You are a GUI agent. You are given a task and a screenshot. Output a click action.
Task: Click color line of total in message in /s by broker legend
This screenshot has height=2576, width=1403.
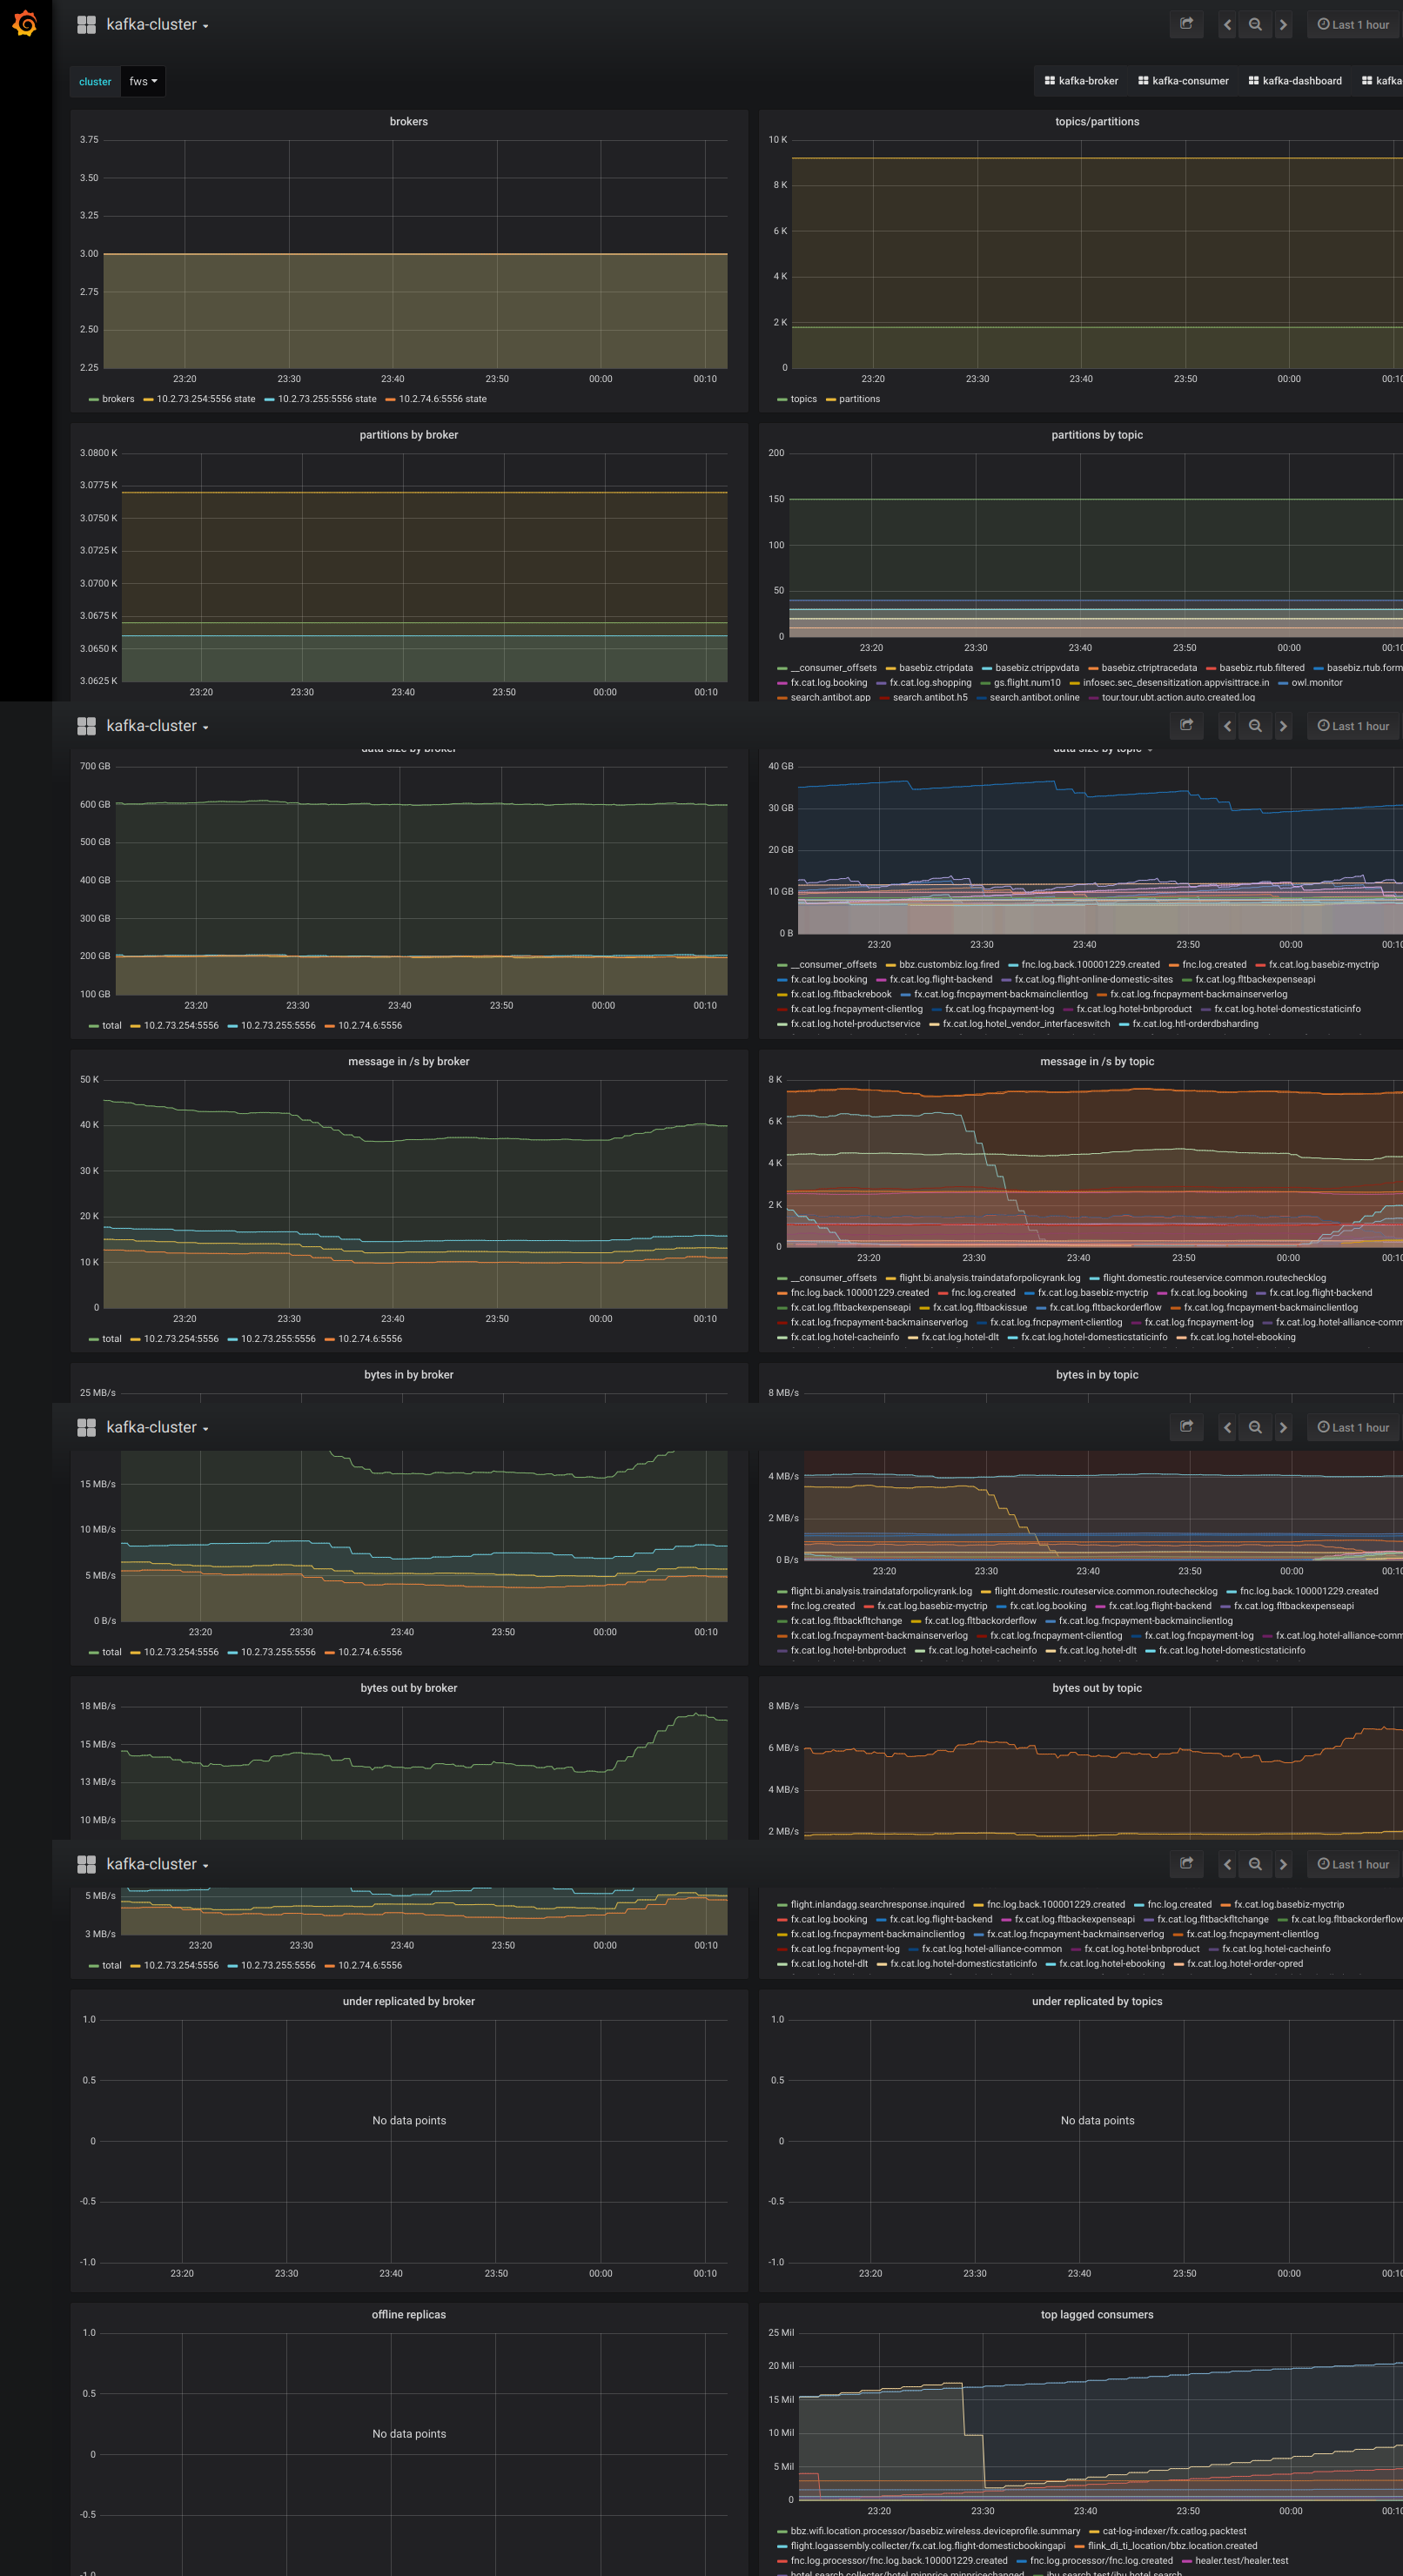[93, 1340]
